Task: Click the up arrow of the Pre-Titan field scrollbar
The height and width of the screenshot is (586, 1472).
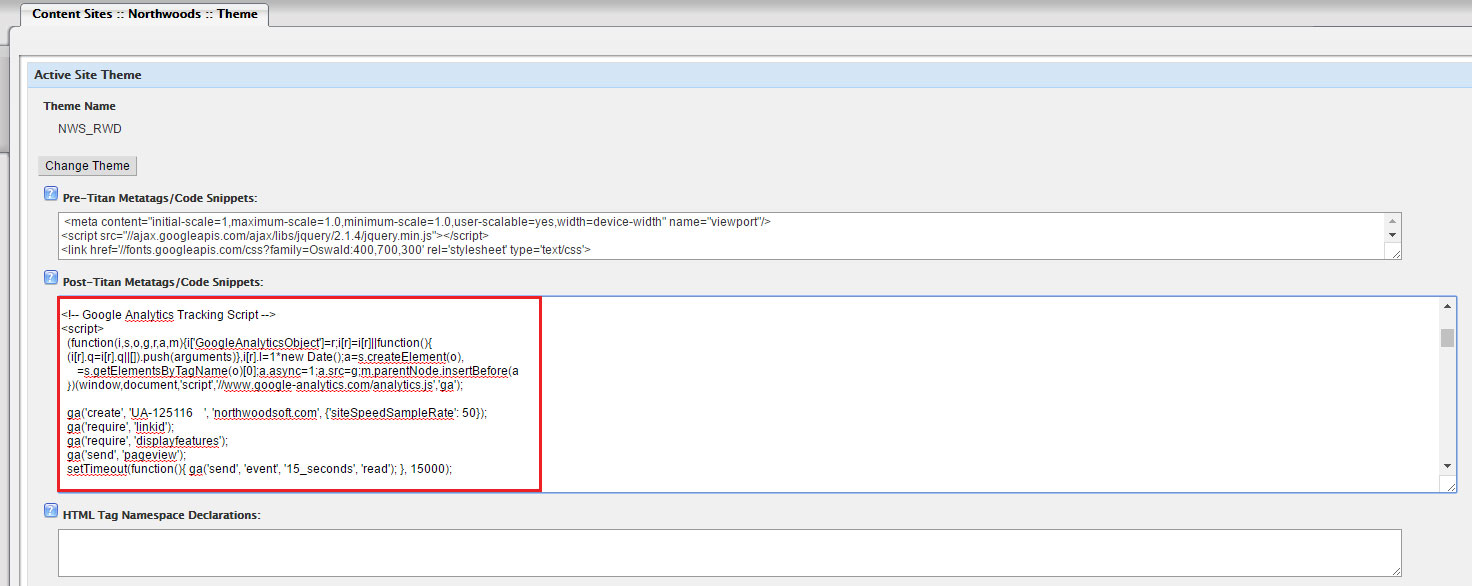Action: click(1392, 220)
